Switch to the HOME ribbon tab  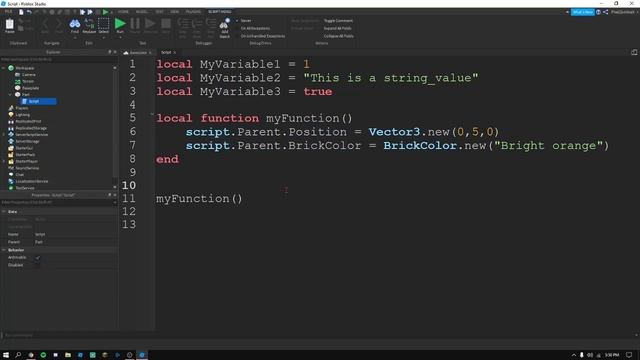click(123, 12)
